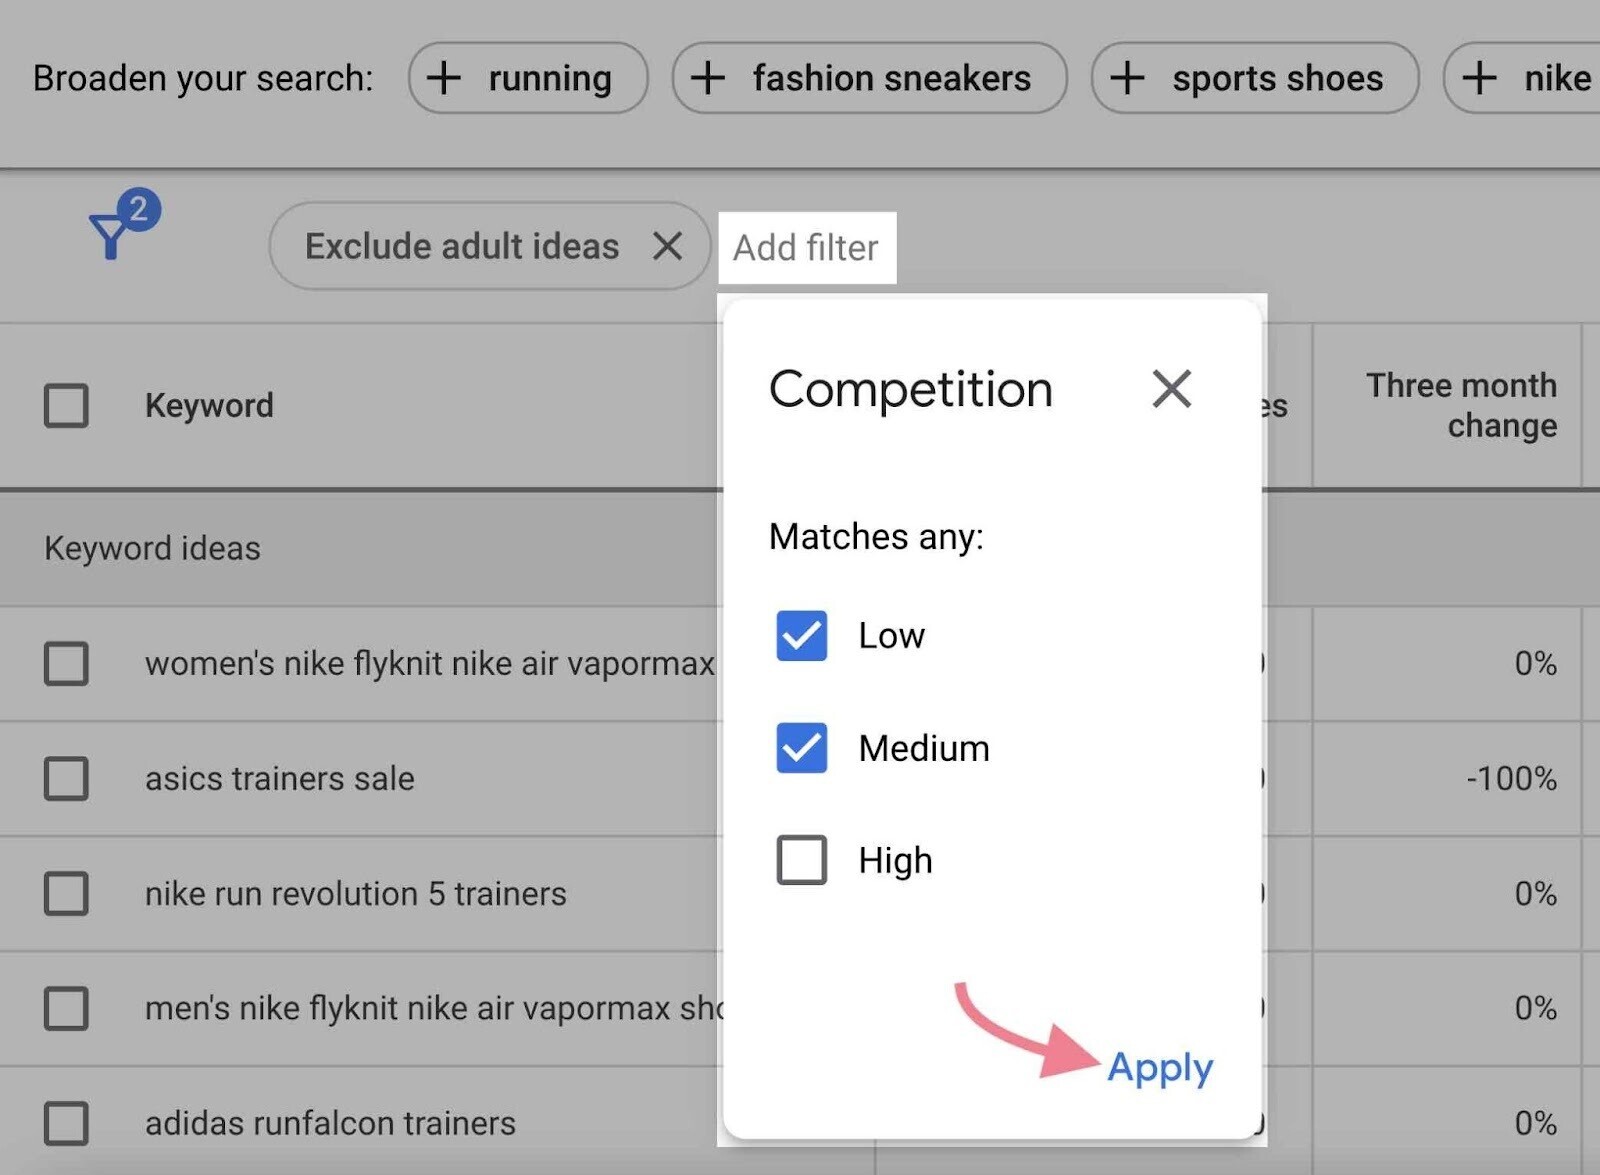Apply the Competition filter
Screen dimensions: 1600x1175
tap(1159, 1067)
